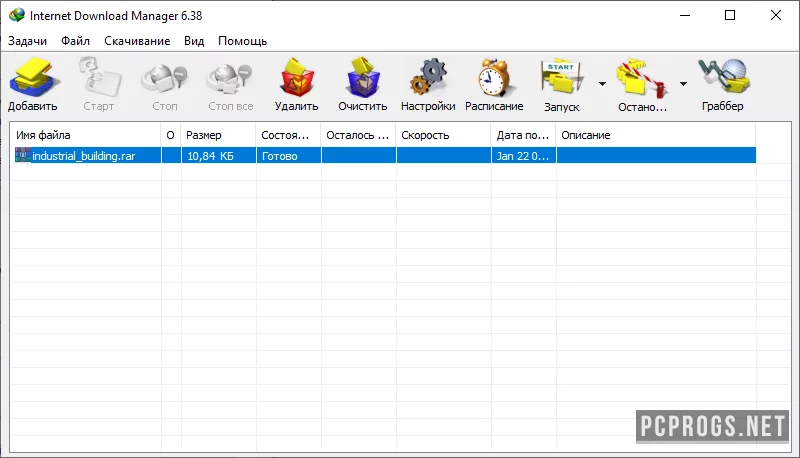Sort by the Имя файла column header
The height and width of the screenshot is (458, 800).
click(86, 135)
